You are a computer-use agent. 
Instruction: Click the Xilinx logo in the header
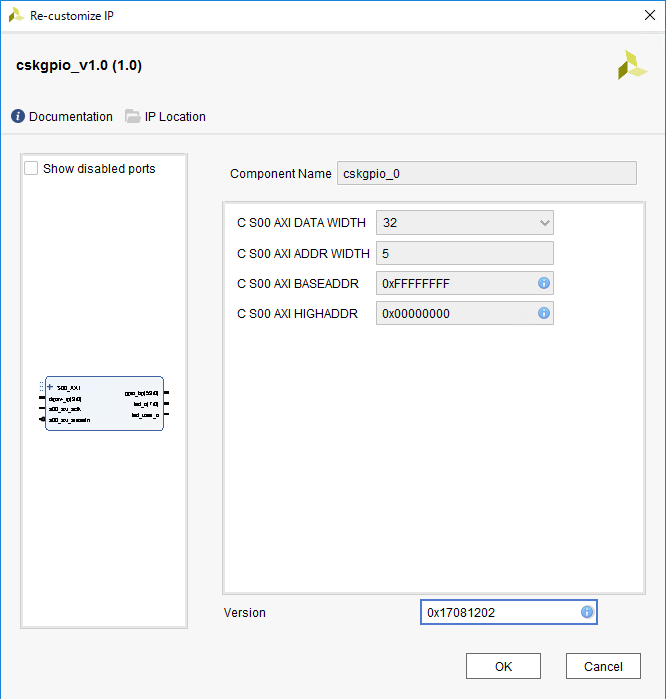(x=632, y=65)
